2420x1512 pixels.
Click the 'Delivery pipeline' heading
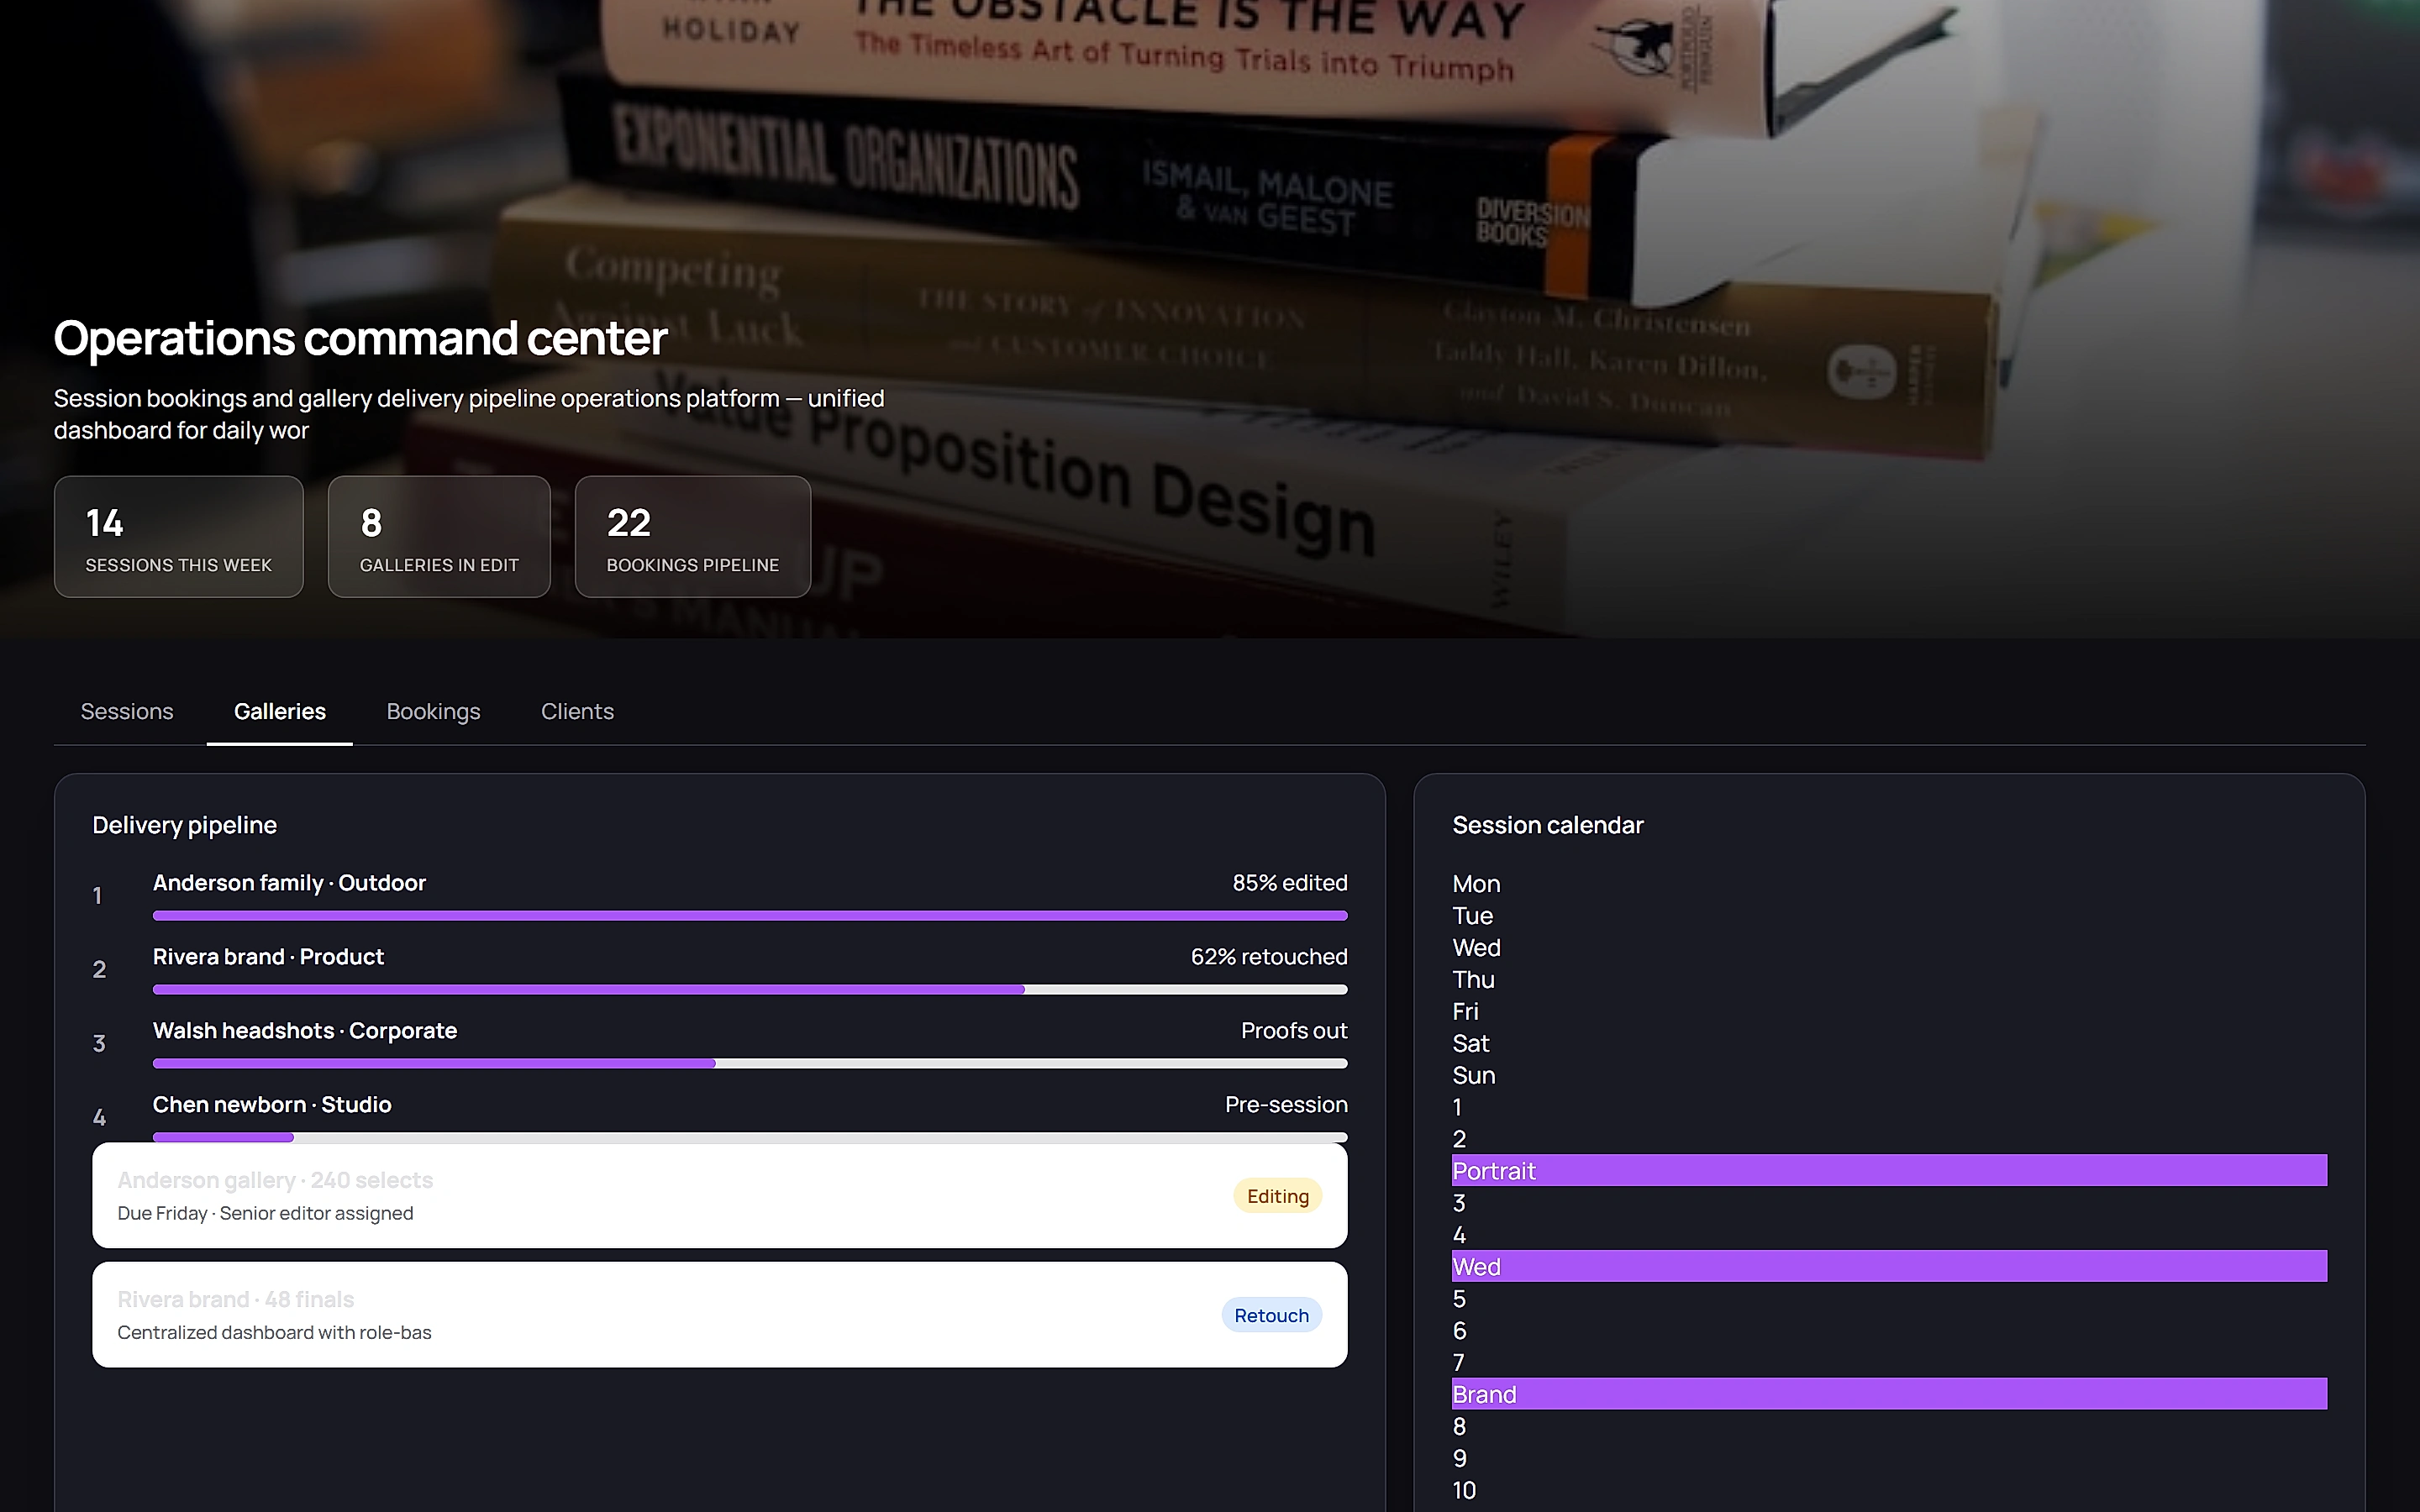coord(185,825)
